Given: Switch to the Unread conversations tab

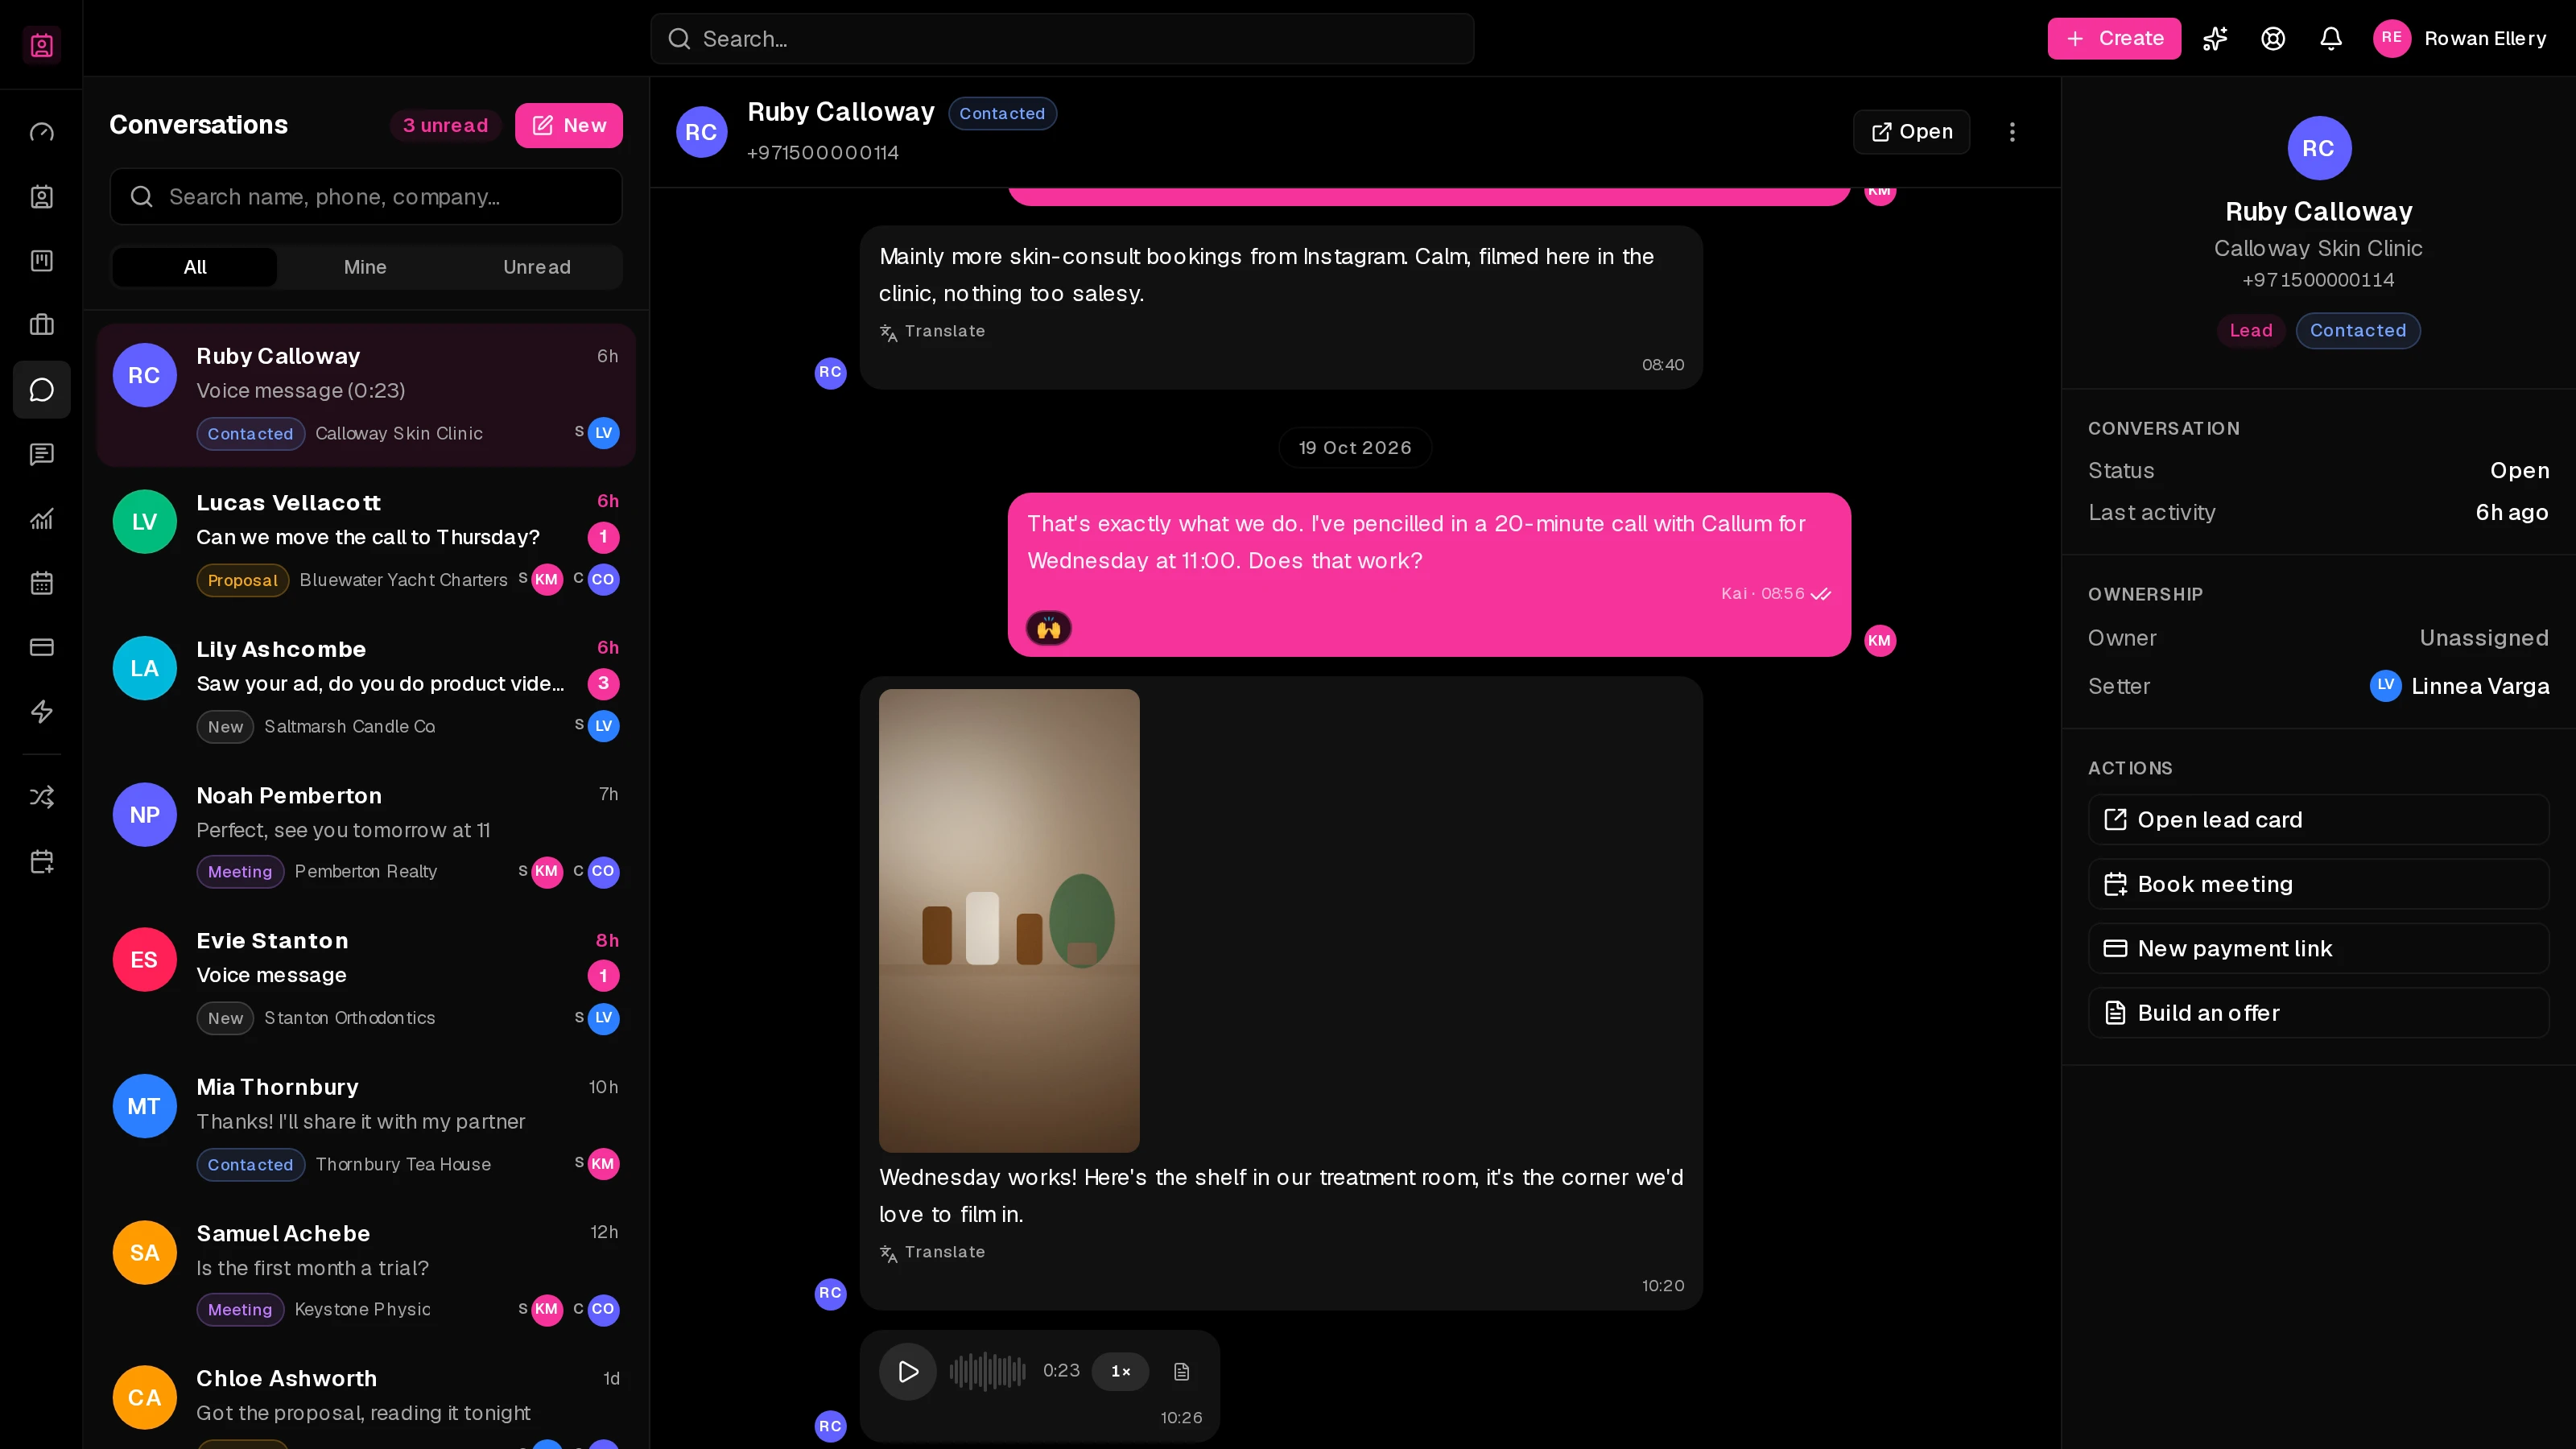Looking at the screenshot, I should pyautogui.click(x=537, y=267).
